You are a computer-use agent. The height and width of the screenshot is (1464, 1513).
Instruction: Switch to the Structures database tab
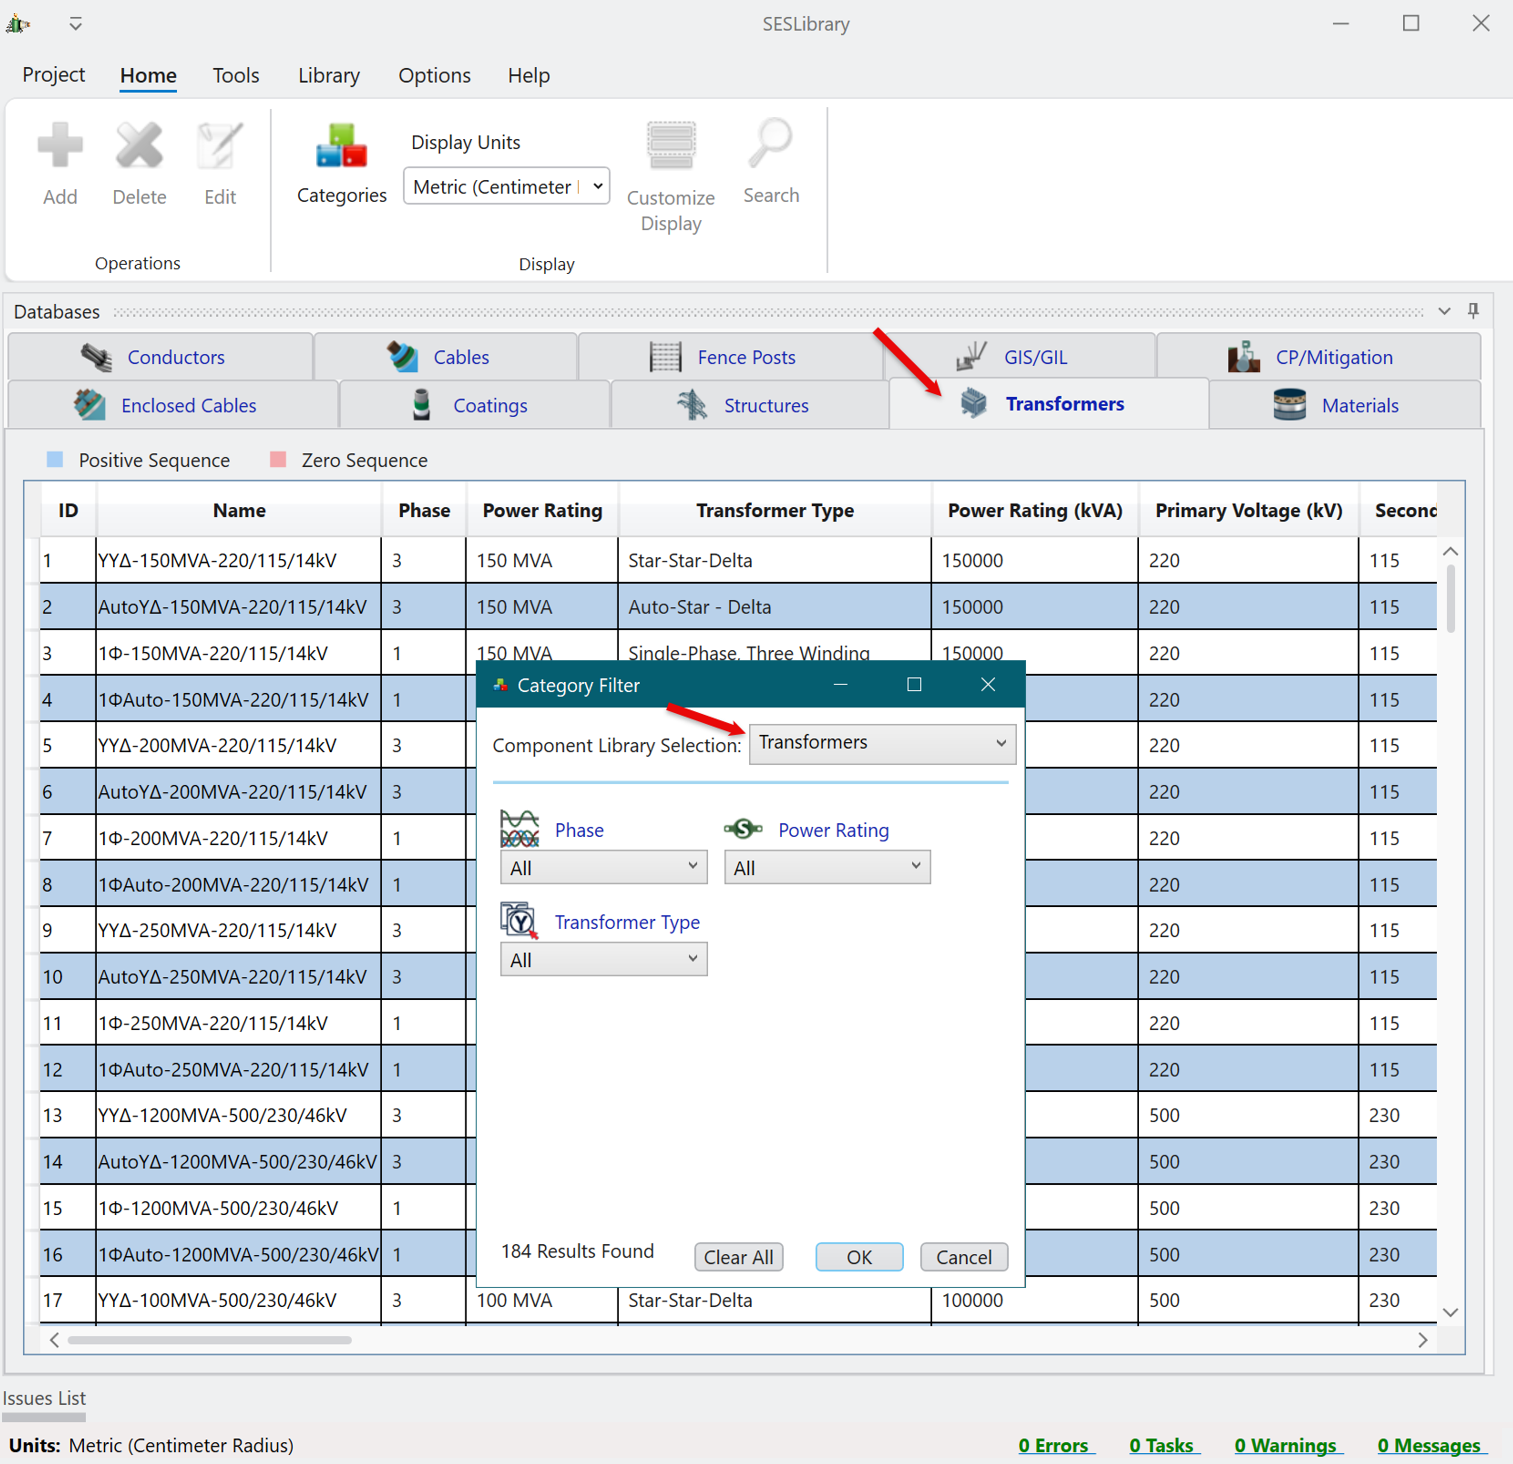coord(750,405)
